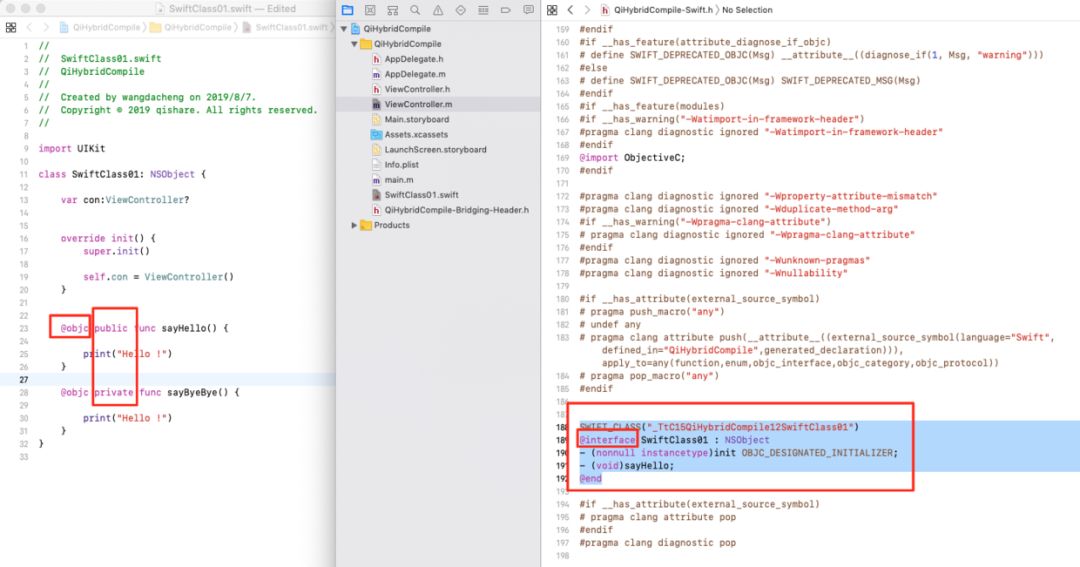
Task: Go forward in SwiftClass01 editor history
Action: pos(45,28)
